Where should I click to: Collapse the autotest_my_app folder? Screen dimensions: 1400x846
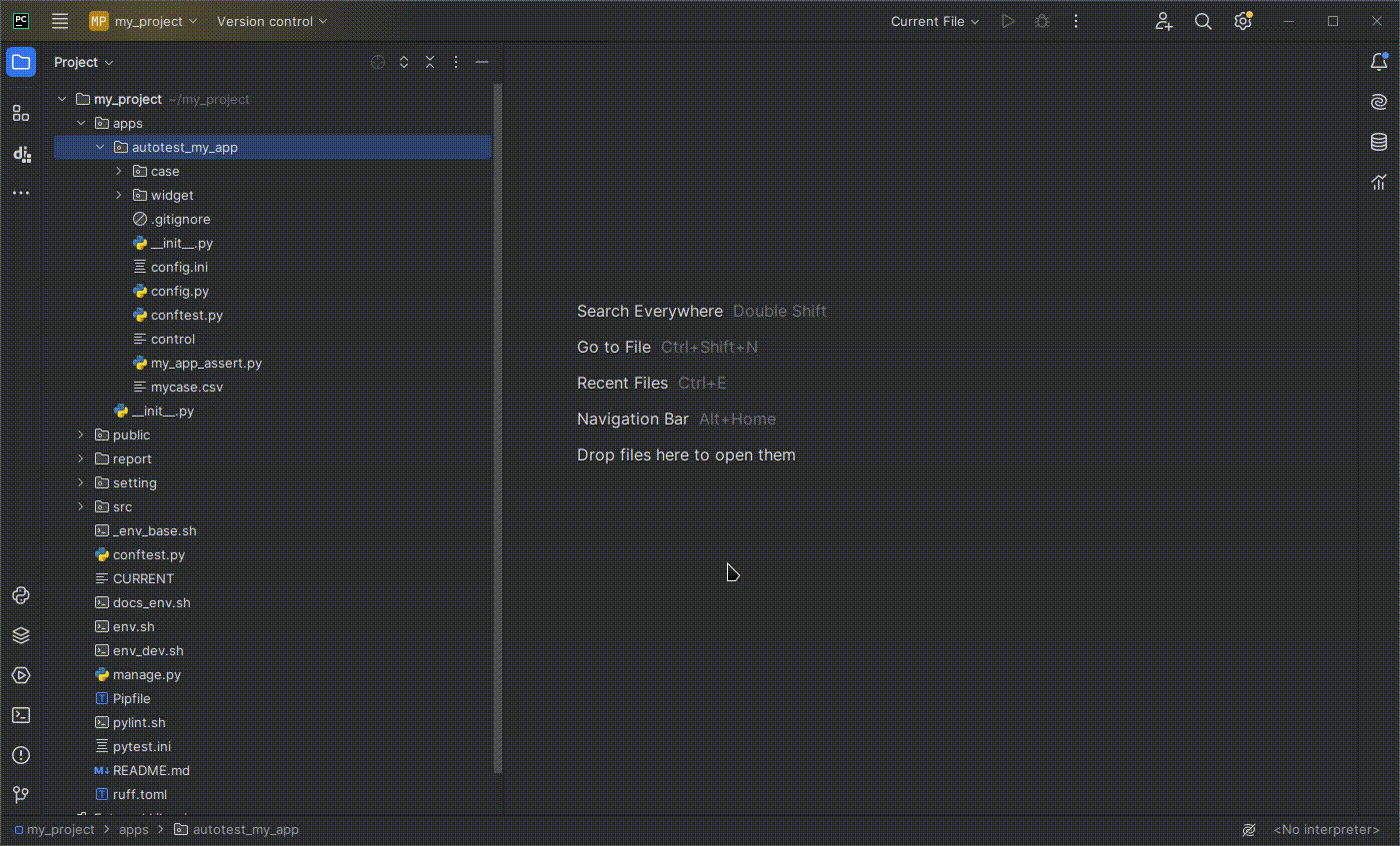click(x=100, y=147)
